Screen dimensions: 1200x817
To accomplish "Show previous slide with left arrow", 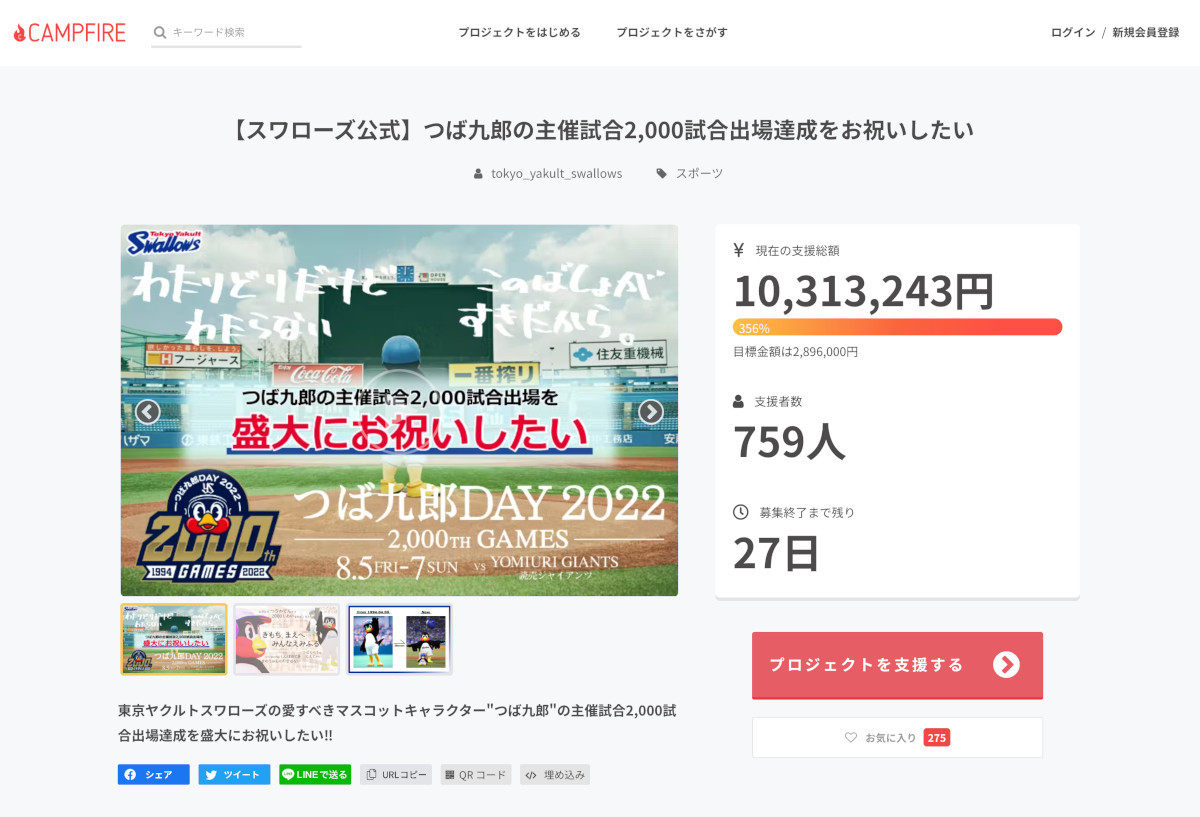I will pos(148,412).
